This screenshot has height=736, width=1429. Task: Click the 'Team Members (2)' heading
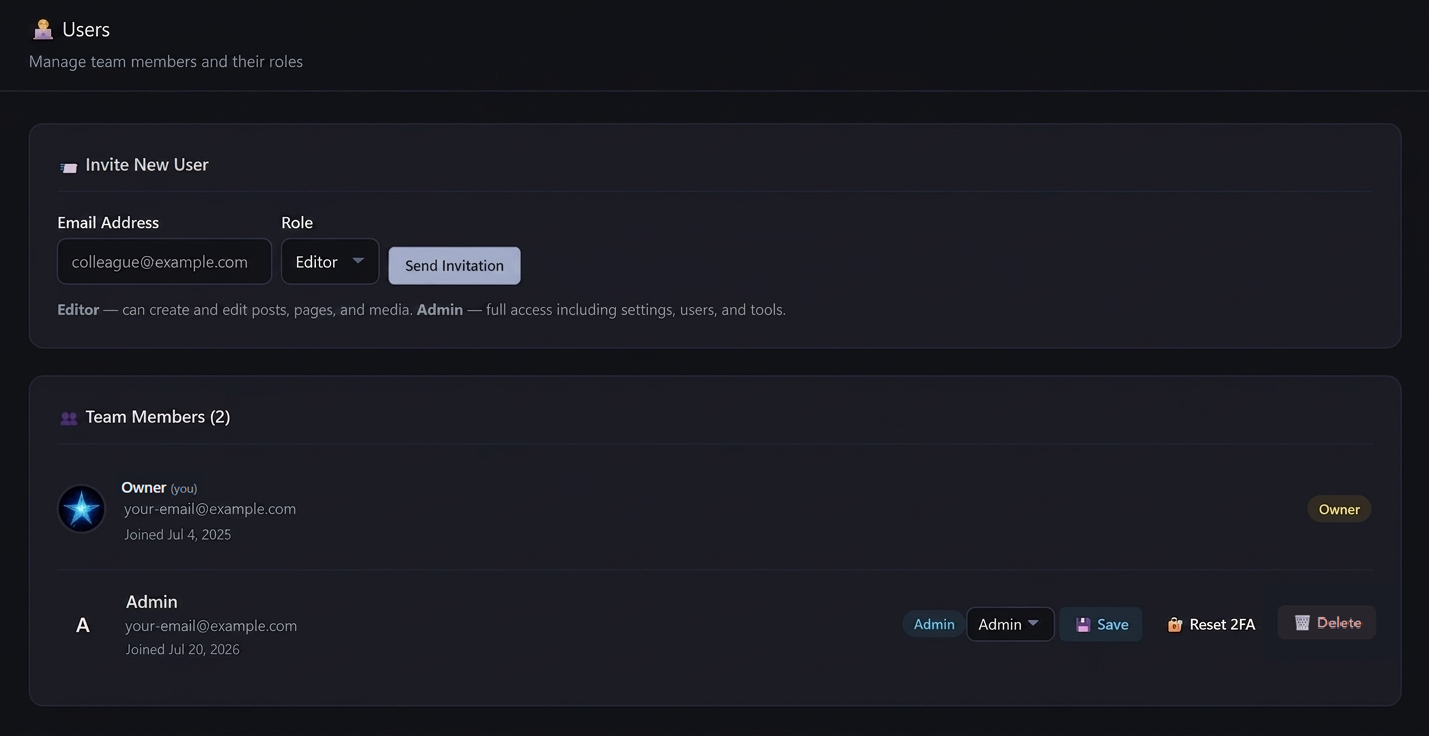[158, 417]
